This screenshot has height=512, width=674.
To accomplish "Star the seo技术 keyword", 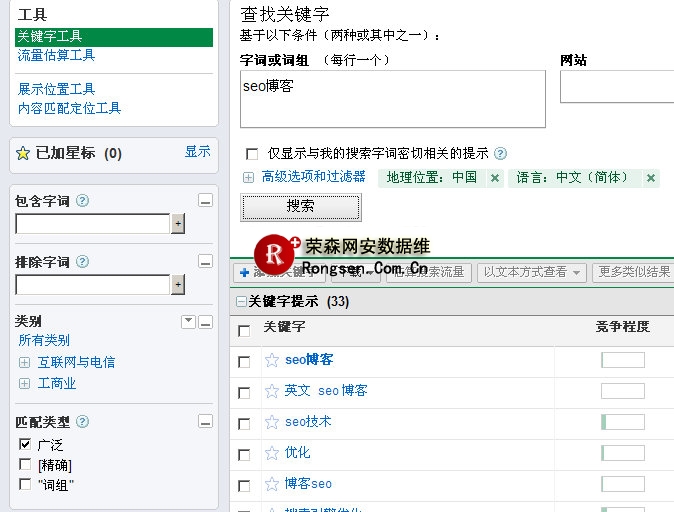I will point(271,423).
